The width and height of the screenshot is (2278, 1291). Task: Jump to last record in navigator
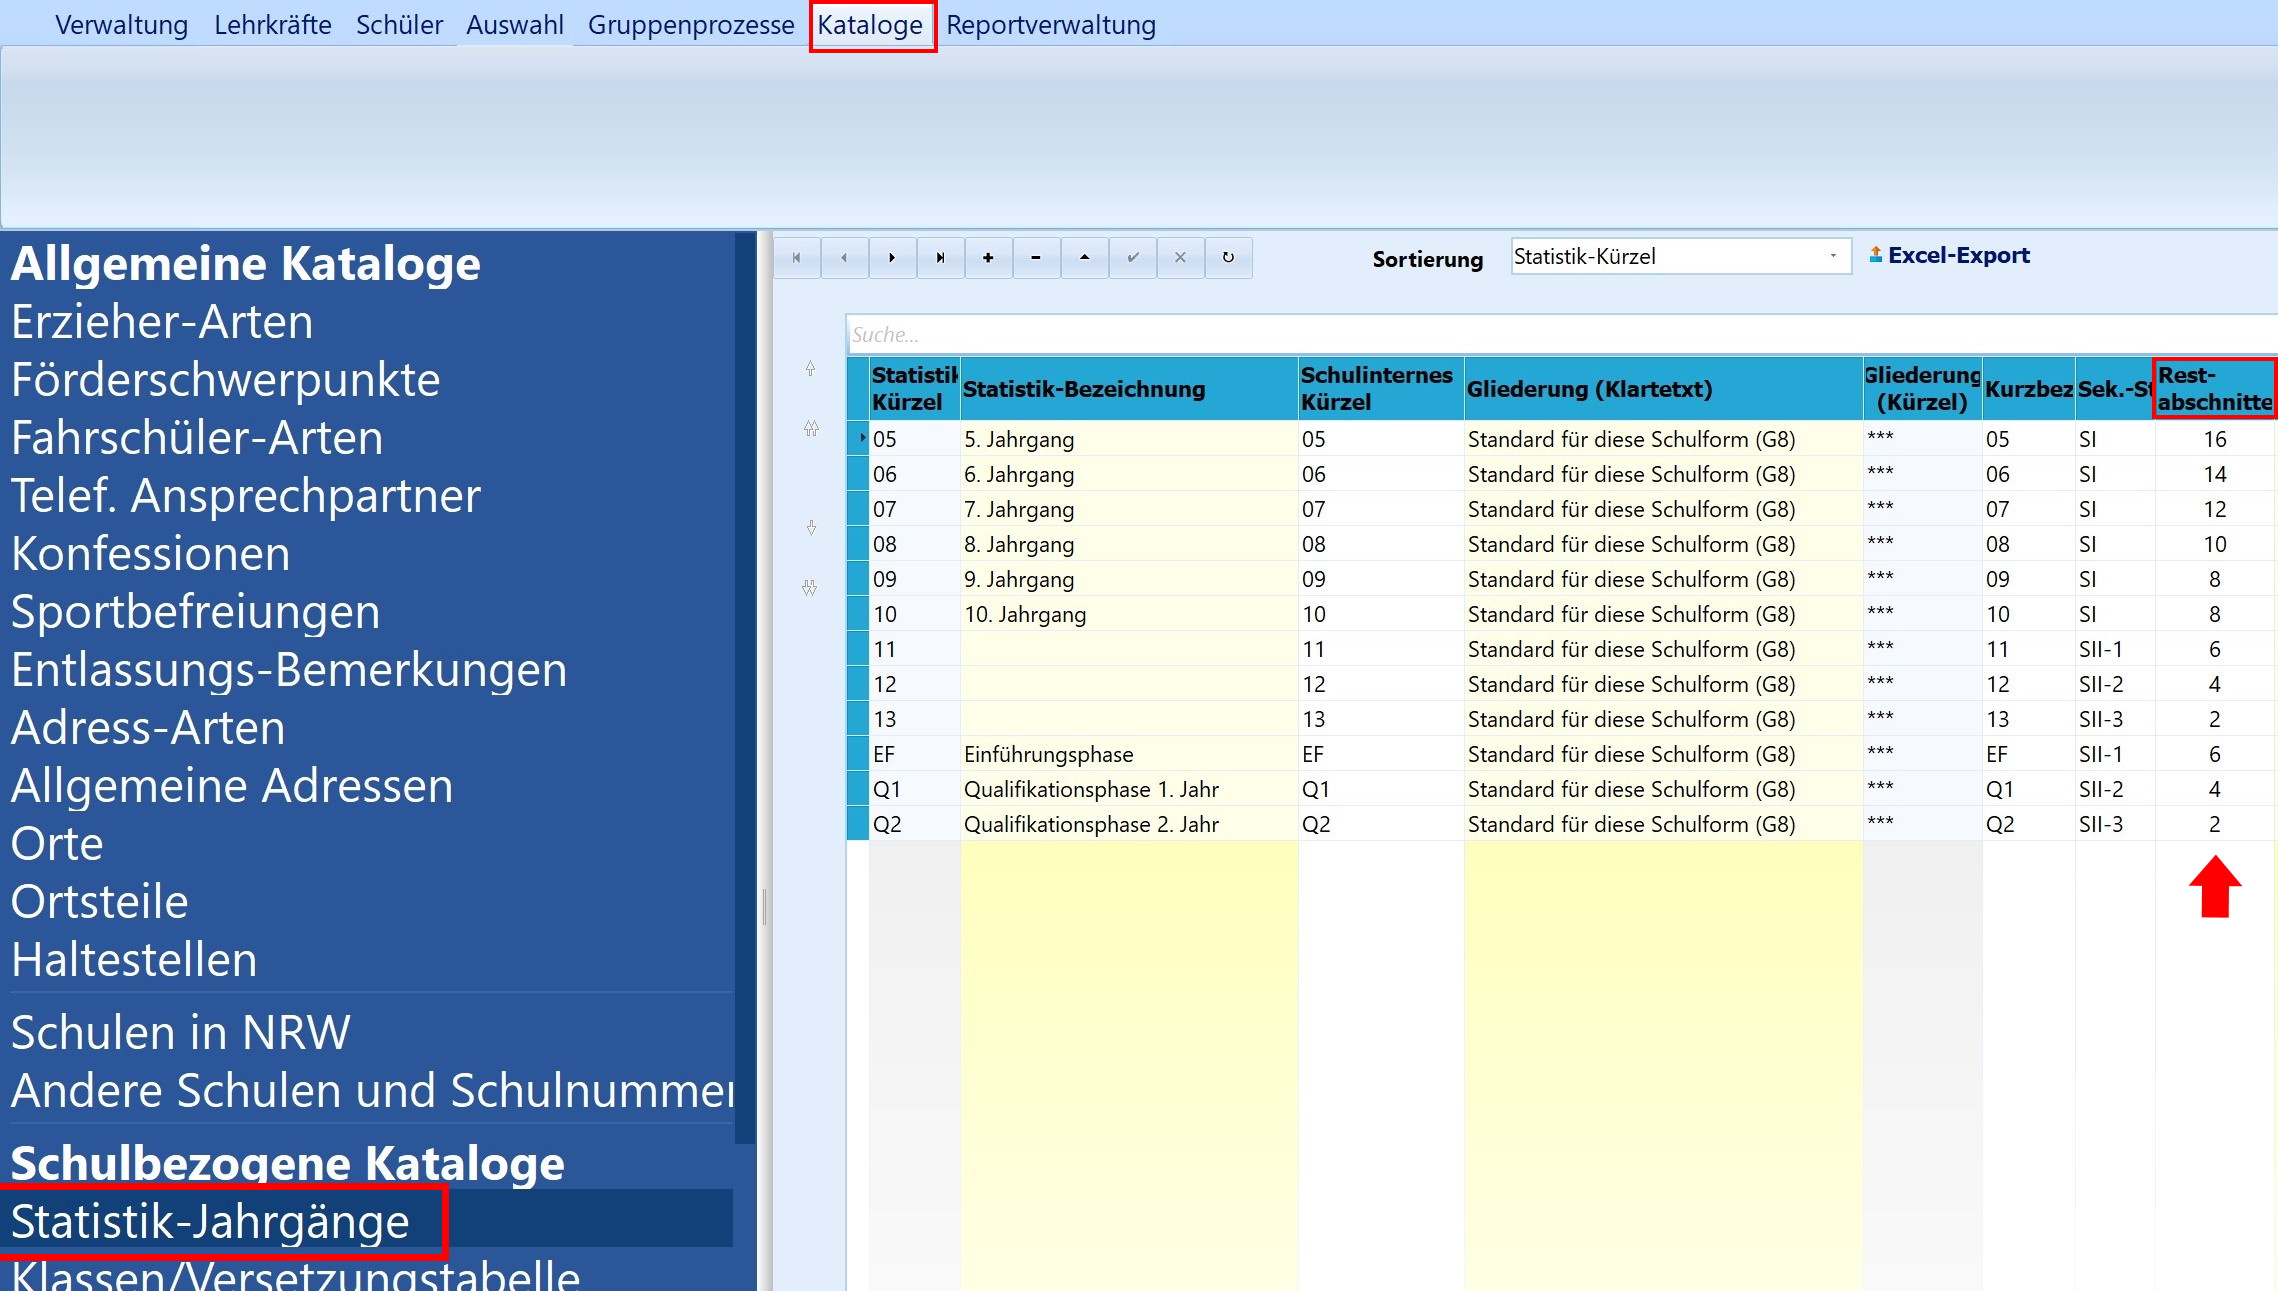[x=940, y=258]
